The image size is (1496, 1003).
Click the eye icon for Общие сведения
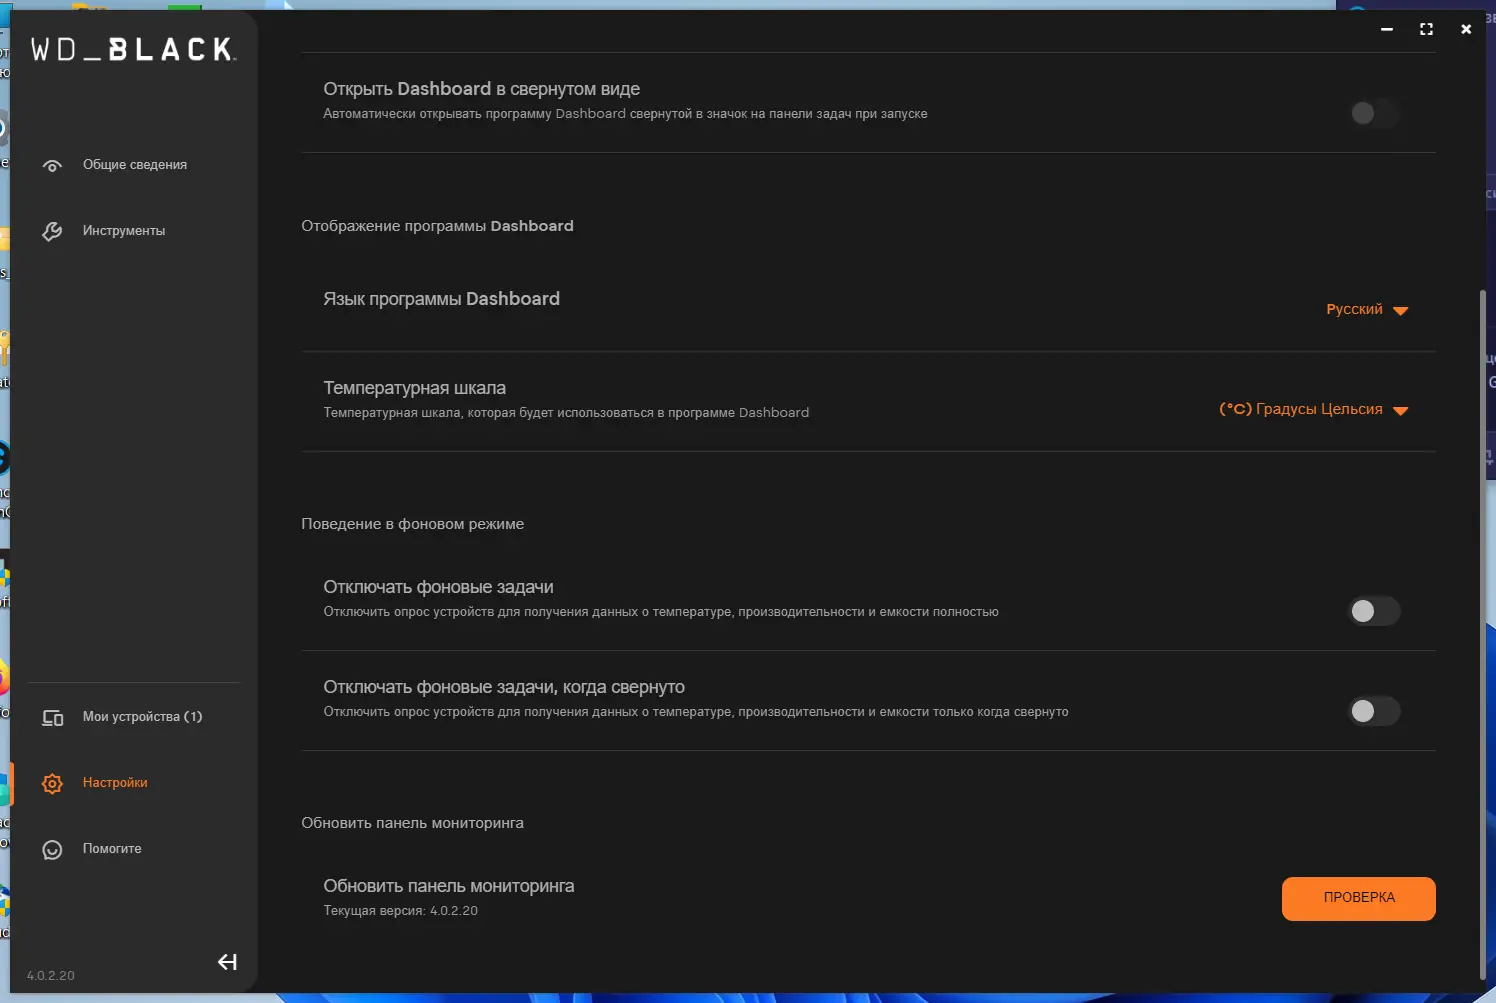(53, 165)
